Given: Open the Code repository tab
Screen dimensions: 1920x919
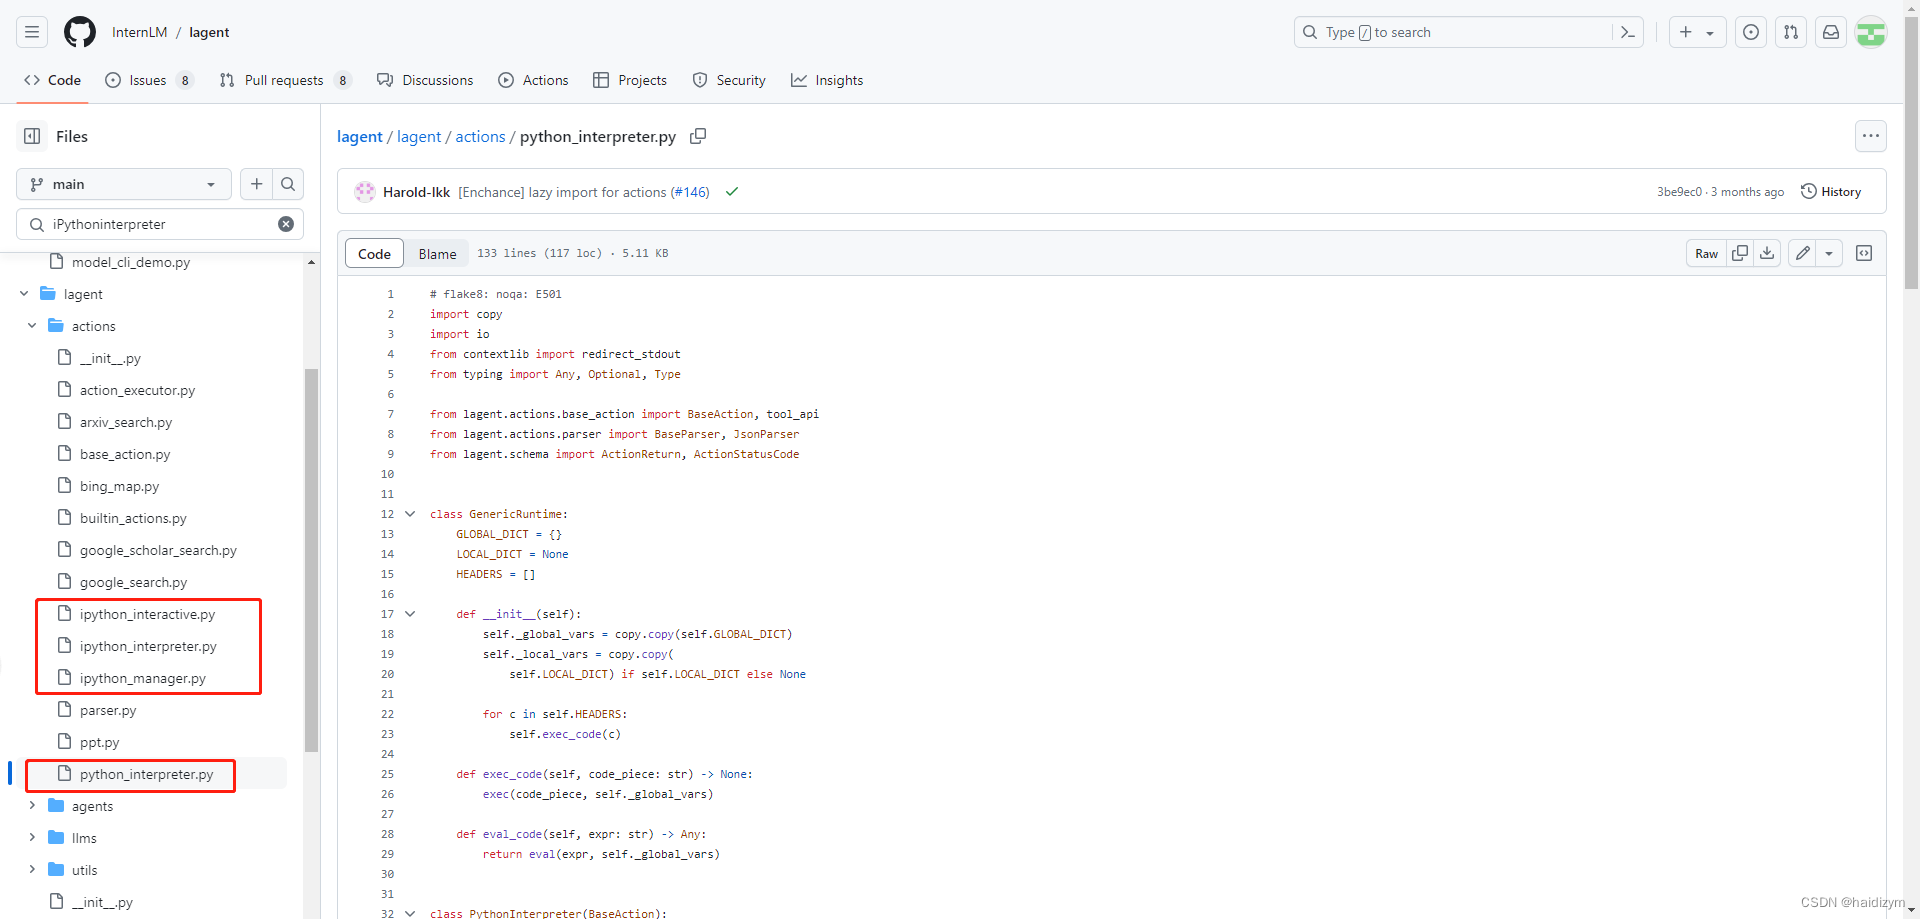Looking at the screenshot, I should (52, 80).
